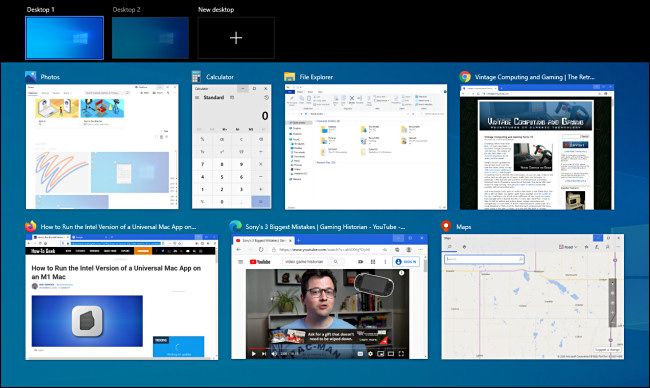Activate the Maps window thumbnail
650x388 pixels.
(x=533, y=297)
